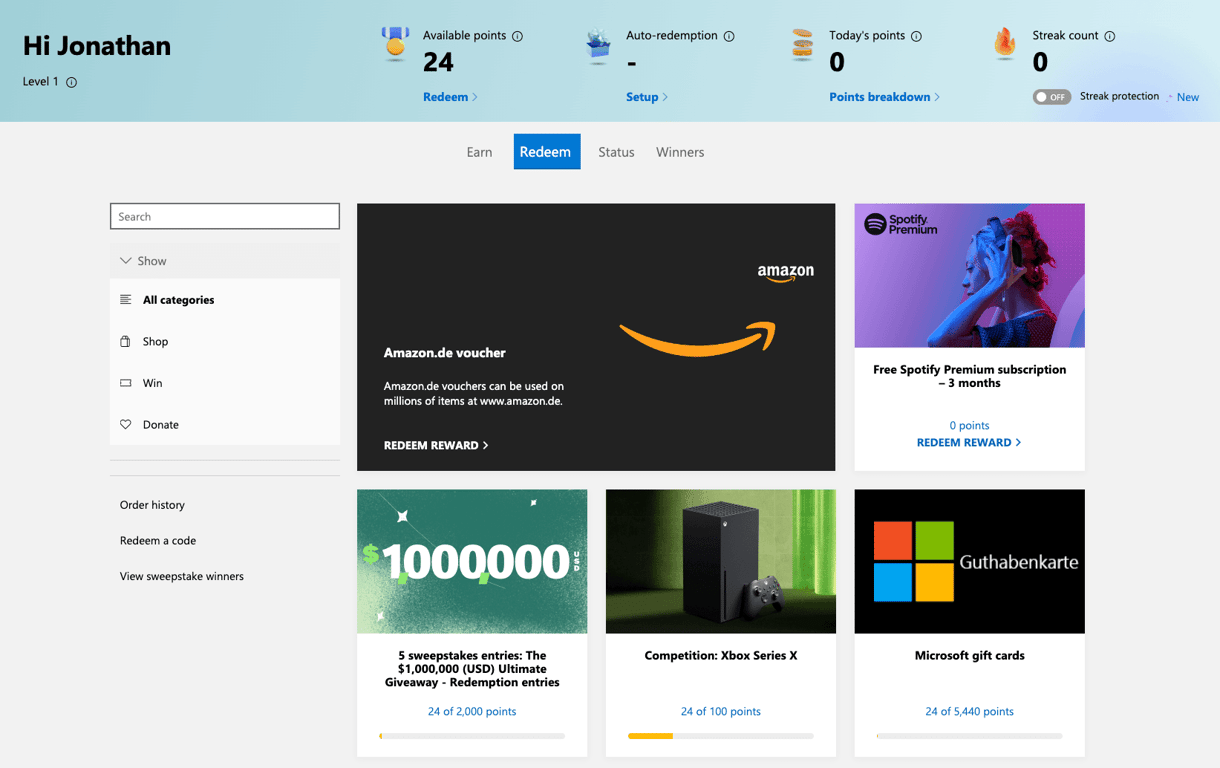The image size is (1220, 768).
Task: Click the 'Level 1' label
Action: (x=41, y=82)
